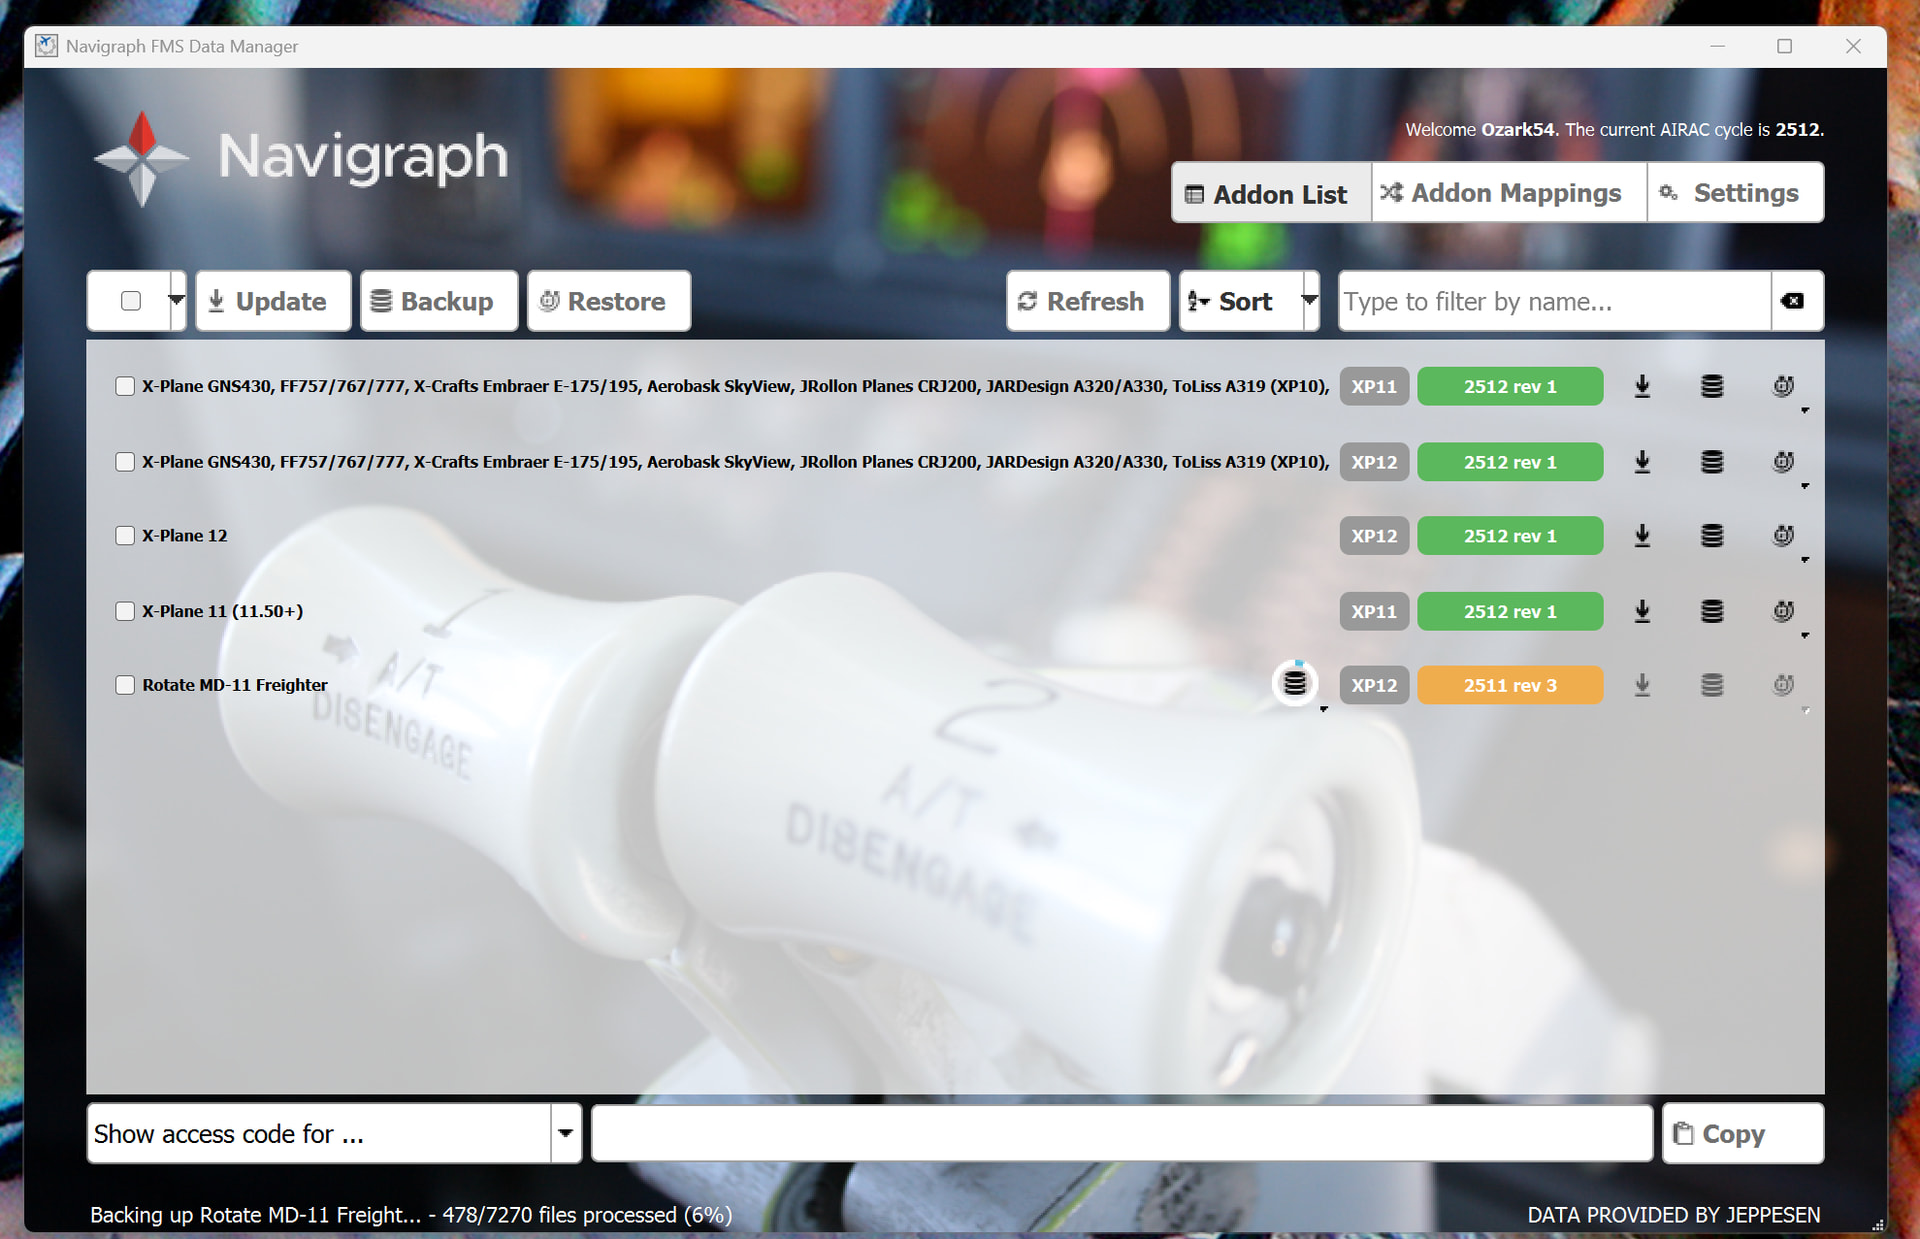Click backup icon for X-Plane 11 (11.50+) row
1920x1239 pixels.
(1712, 611)
